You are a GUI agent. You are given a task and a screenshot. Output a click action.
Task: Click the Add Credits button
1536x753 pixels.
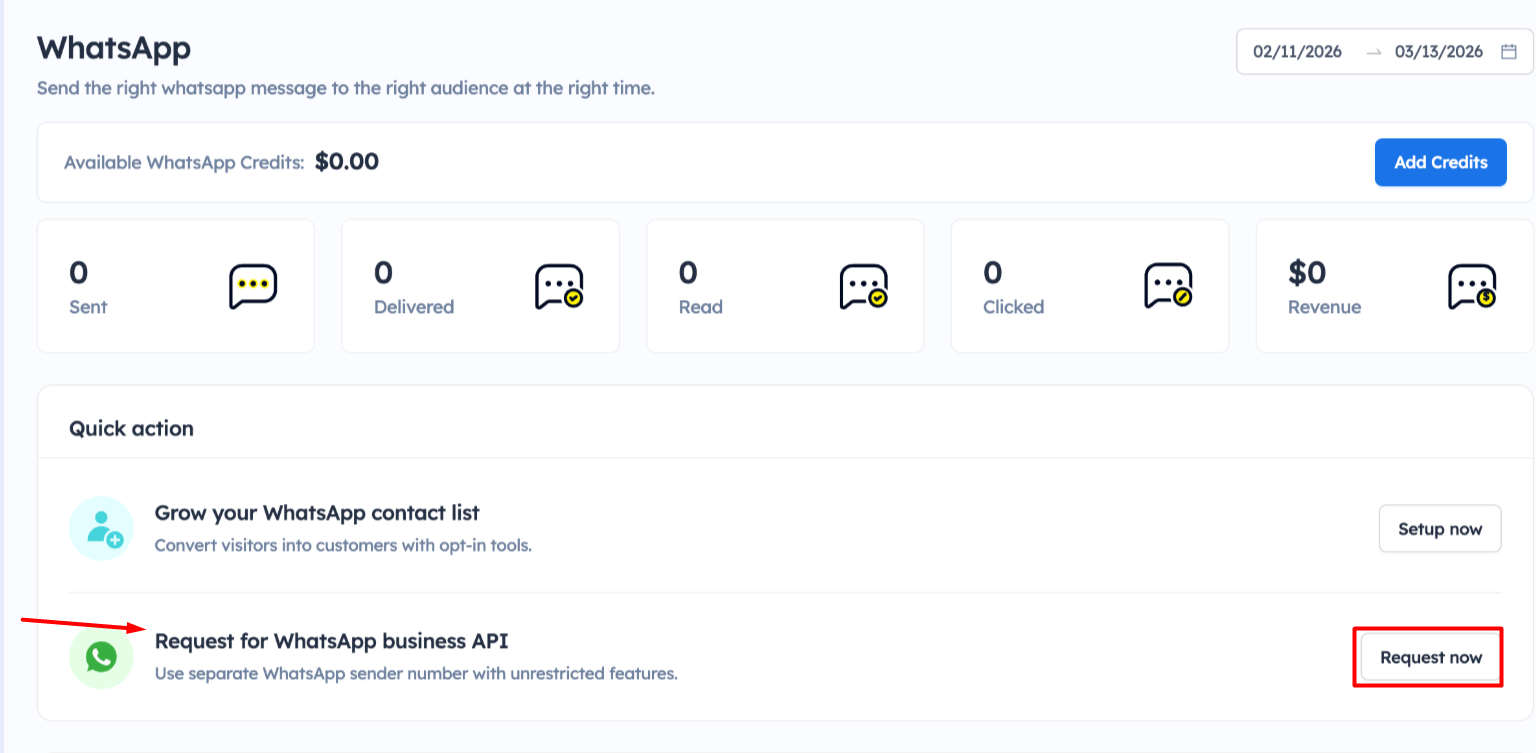1440,162
